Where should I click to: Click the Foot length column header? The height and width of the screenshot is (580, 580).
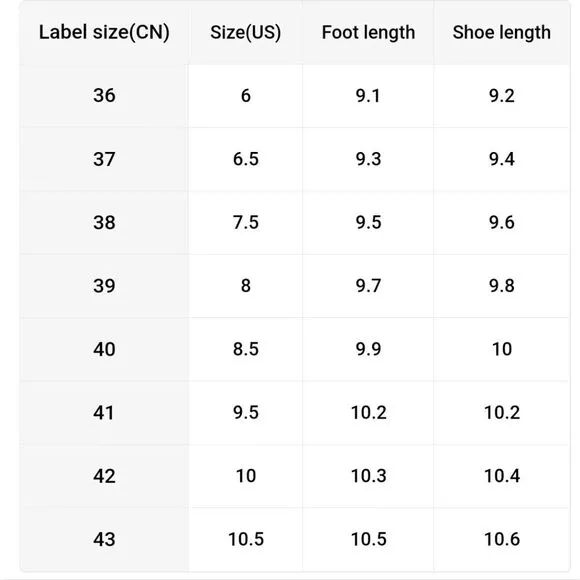368,32
